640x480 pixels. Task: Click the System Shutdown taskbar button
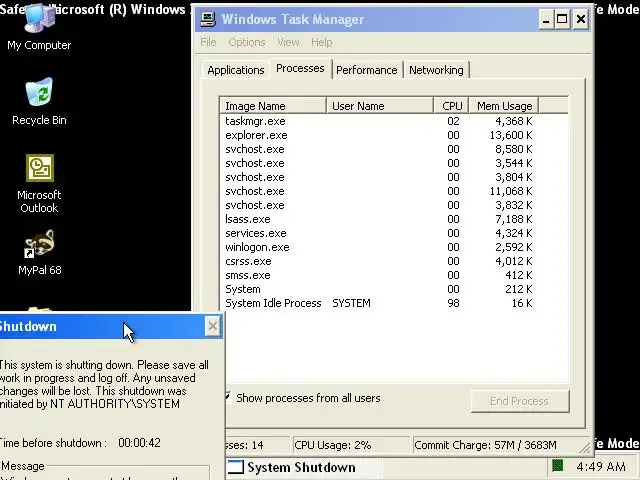point(304,467)
